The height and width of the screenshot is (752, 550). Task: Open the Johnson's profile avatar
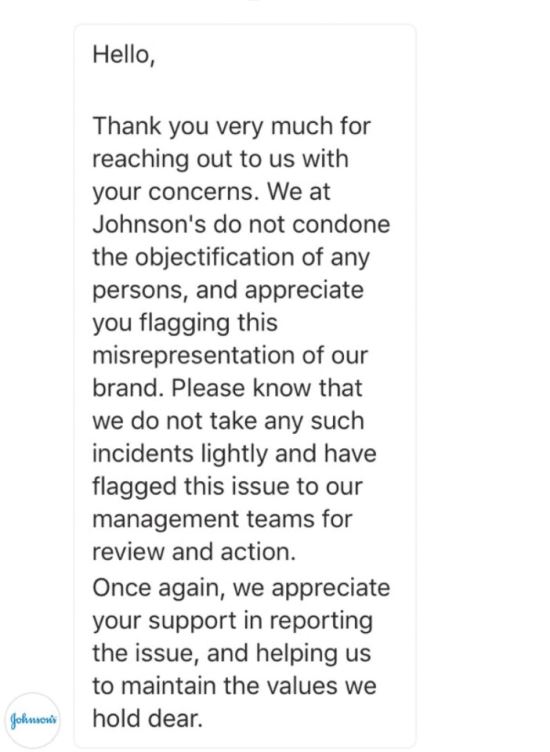(x=32, y=719)
